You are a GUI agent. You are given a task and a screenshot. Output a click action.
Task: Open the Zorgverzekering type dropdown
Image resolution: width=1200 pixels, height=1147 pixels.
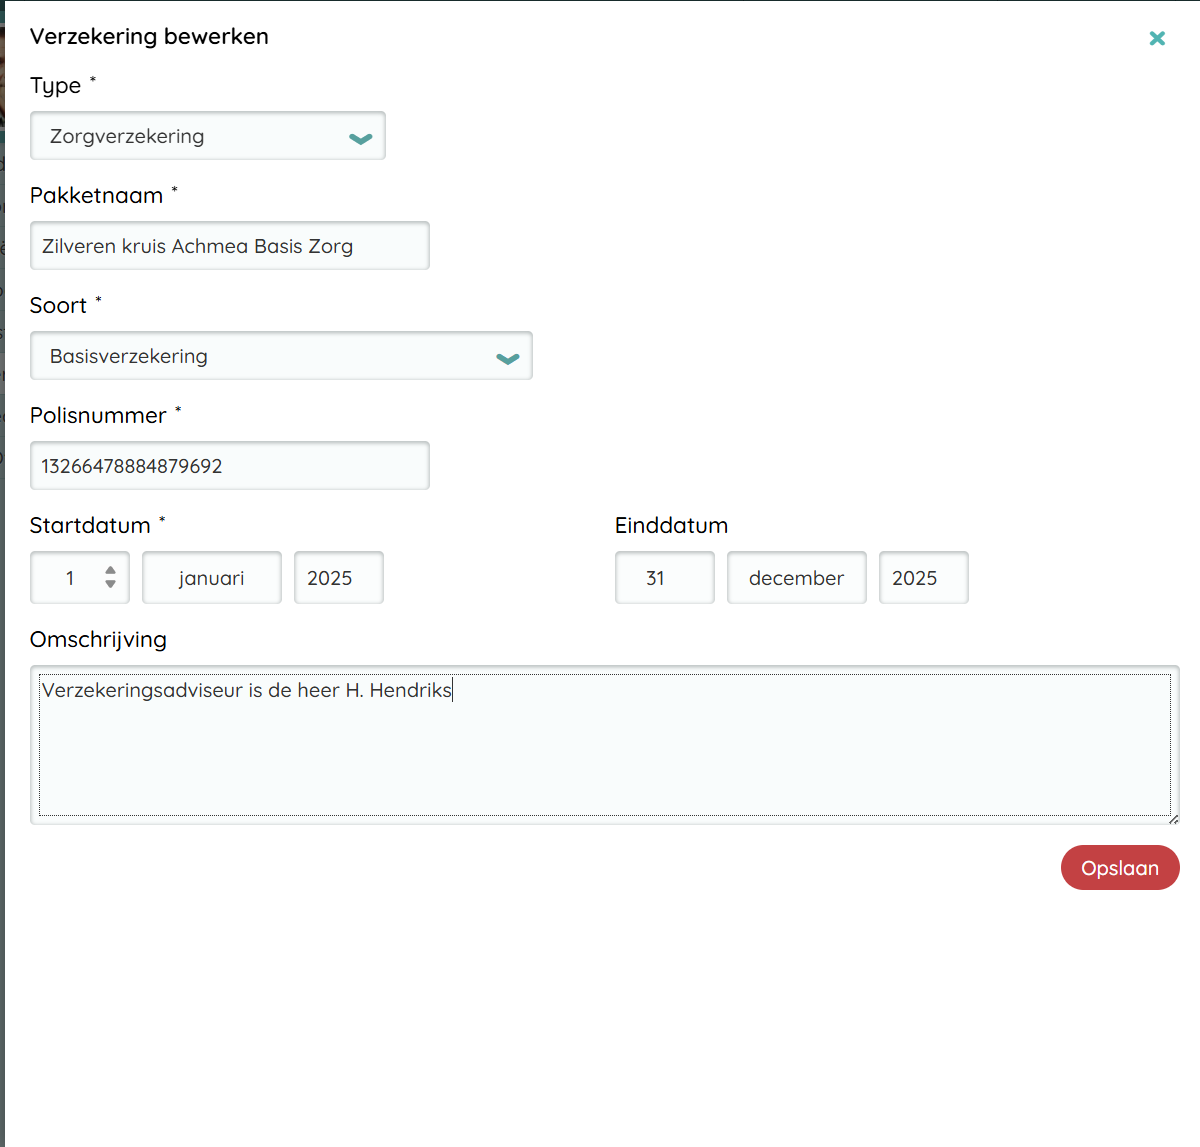click(190, 136)
